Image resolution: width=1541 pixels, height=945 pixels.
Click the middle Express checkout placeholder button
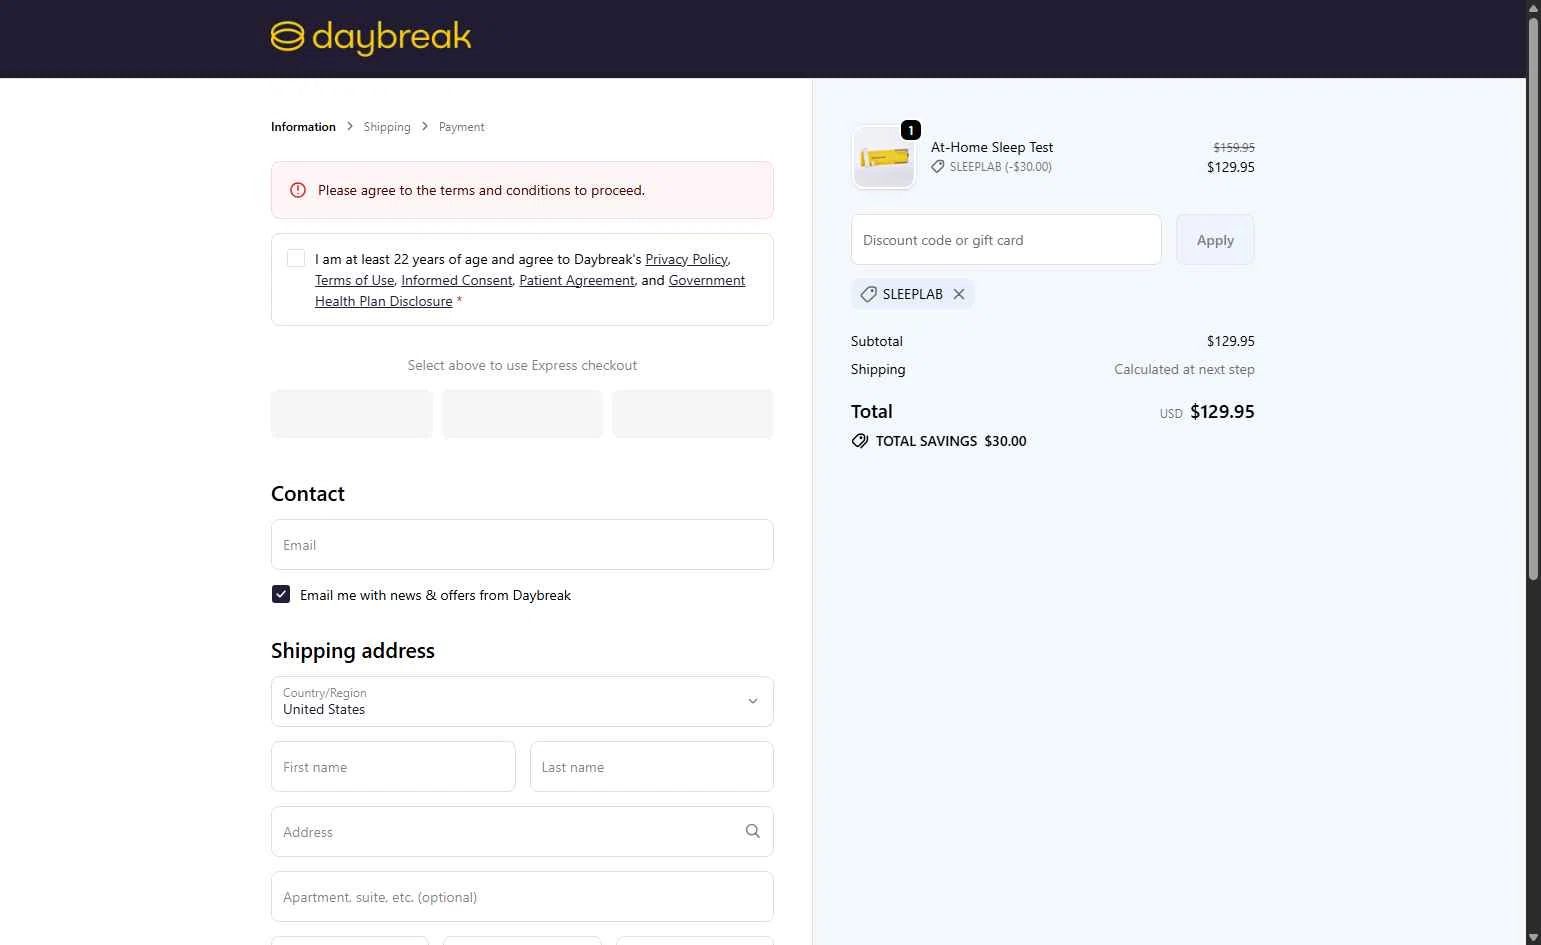pyautogui.click(x=522, y=414)
